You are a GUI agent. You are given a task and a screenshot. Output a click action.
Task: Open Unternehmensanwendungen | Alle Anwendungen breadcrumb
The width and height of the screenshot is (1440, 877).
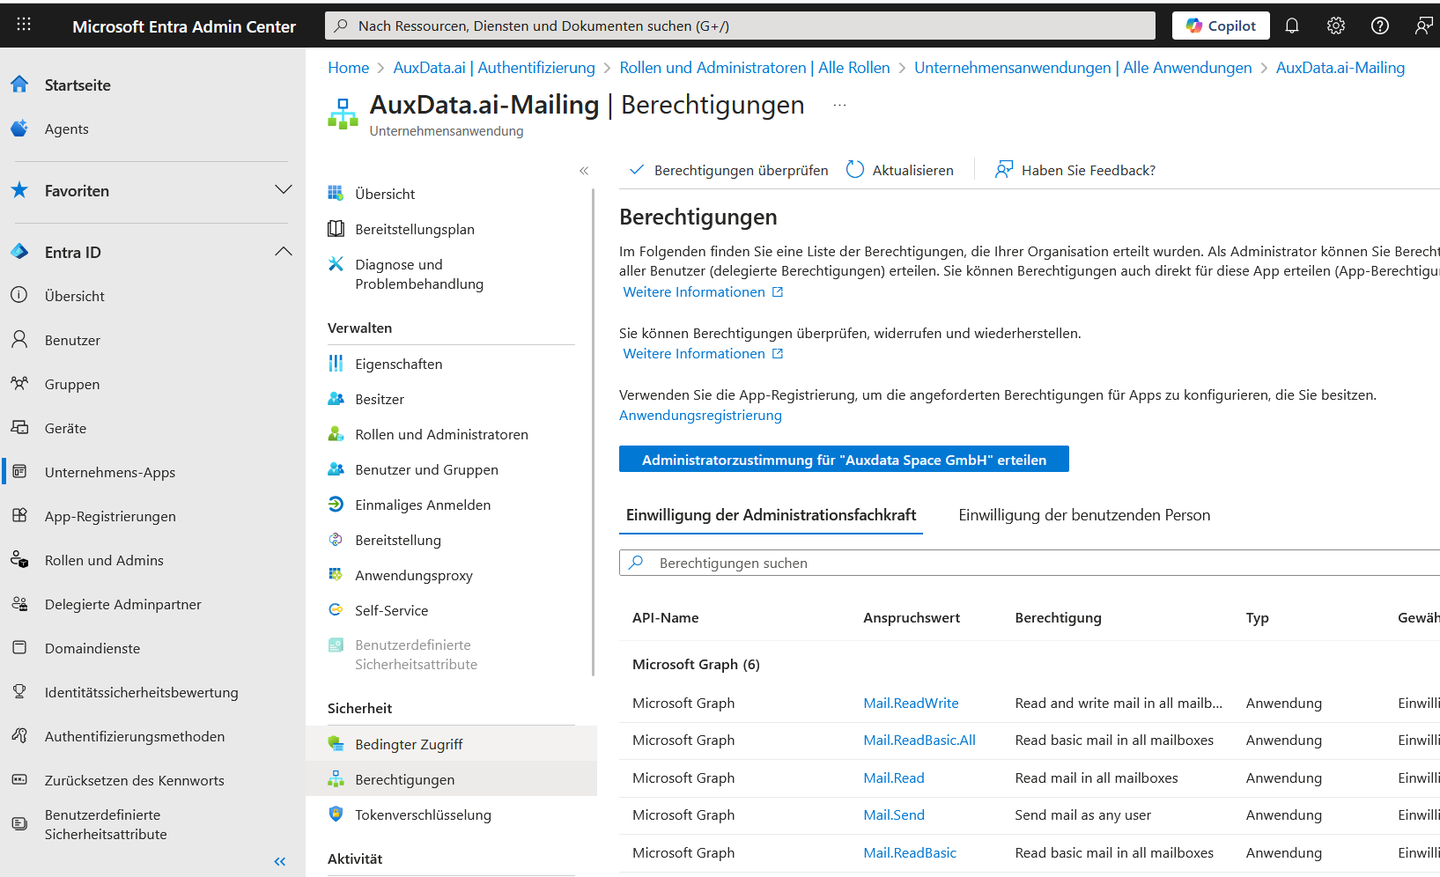(x=1083, y=67)
